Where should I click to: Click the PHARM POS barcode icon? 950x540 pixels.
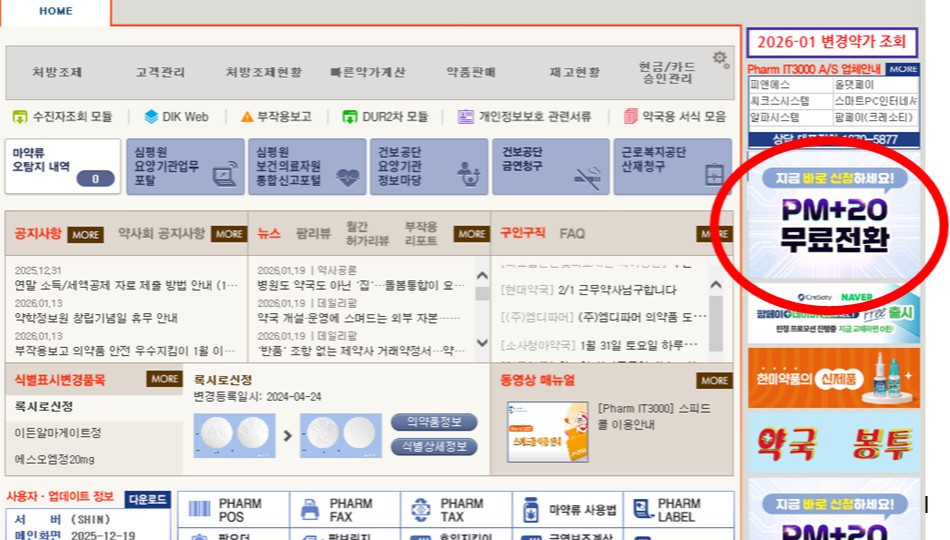click(x=199, y=508)
